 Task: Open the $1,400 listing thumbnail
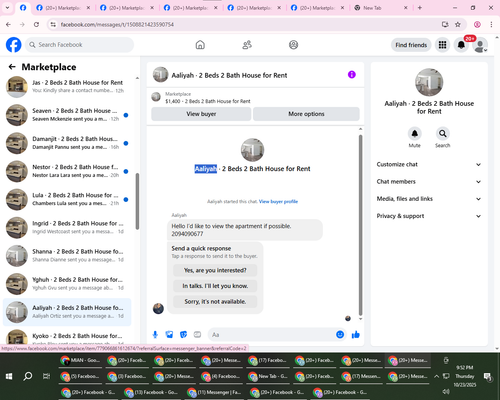tap(156, 97)
